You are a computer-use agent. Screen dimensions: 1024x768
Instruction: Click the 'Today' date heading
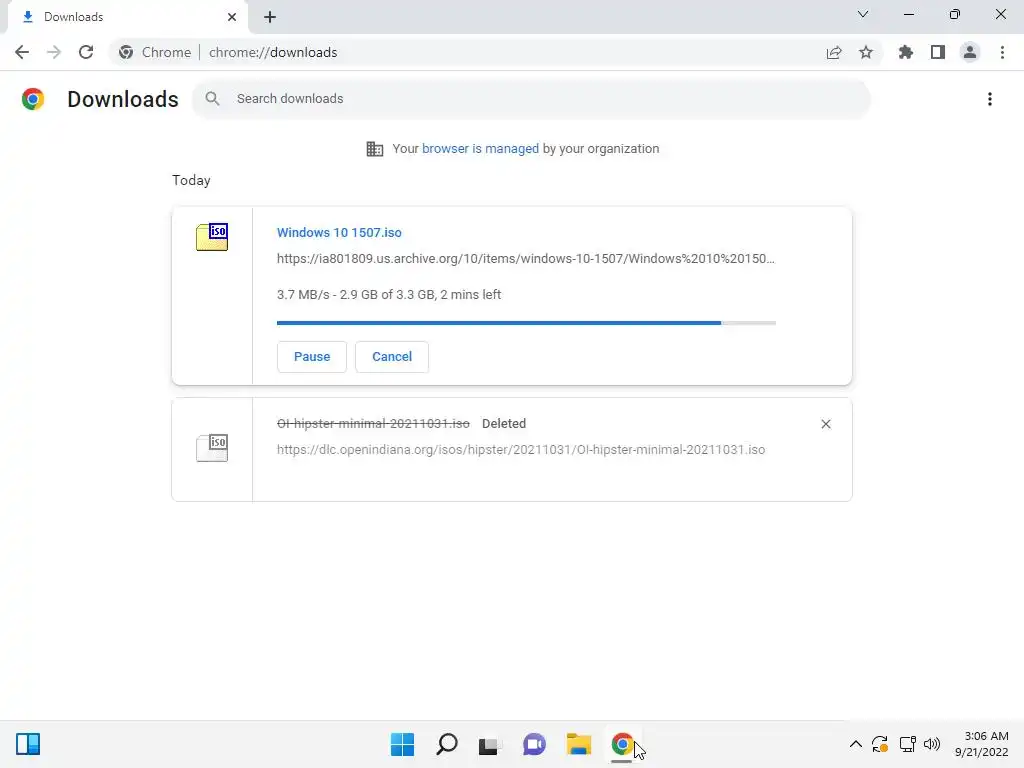coord(191,180)
